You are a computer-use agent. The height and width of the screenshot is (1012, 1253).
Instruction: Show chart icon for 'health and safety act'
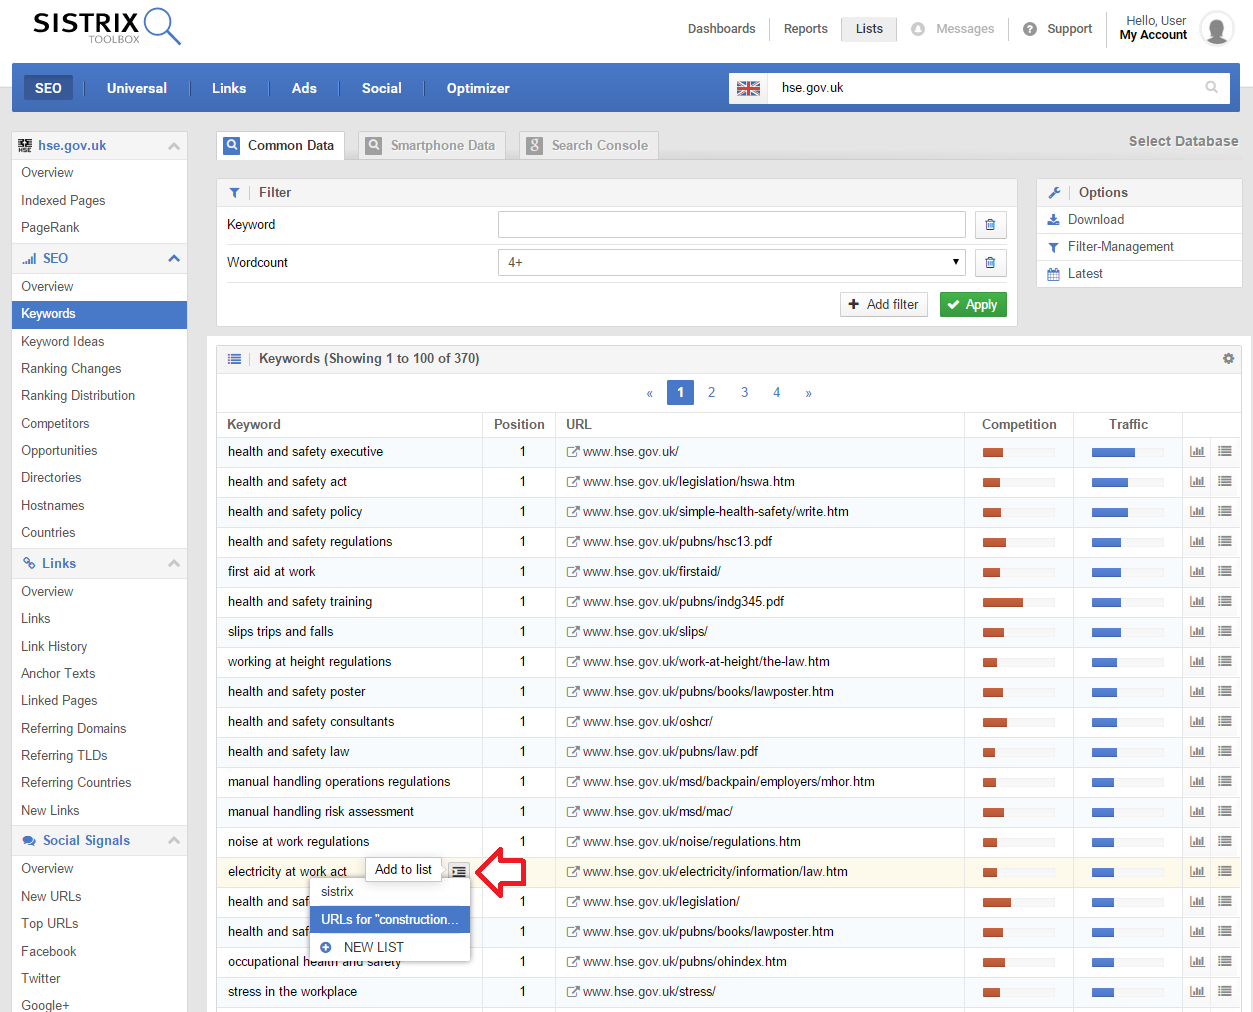tap(1197, 482)
